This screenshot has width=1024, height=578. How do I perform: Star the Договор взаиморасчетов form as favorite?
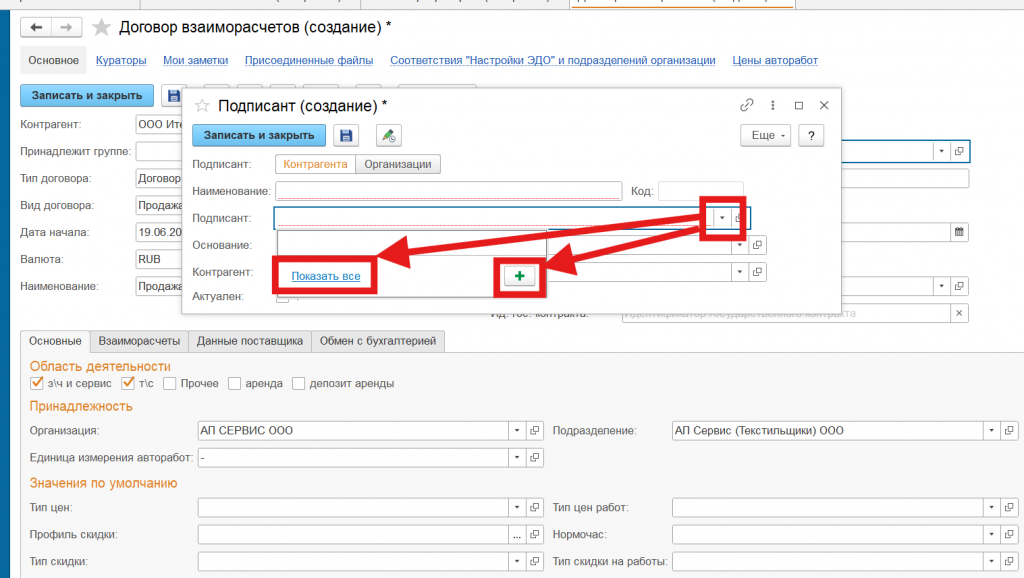[x=101, y=27]
